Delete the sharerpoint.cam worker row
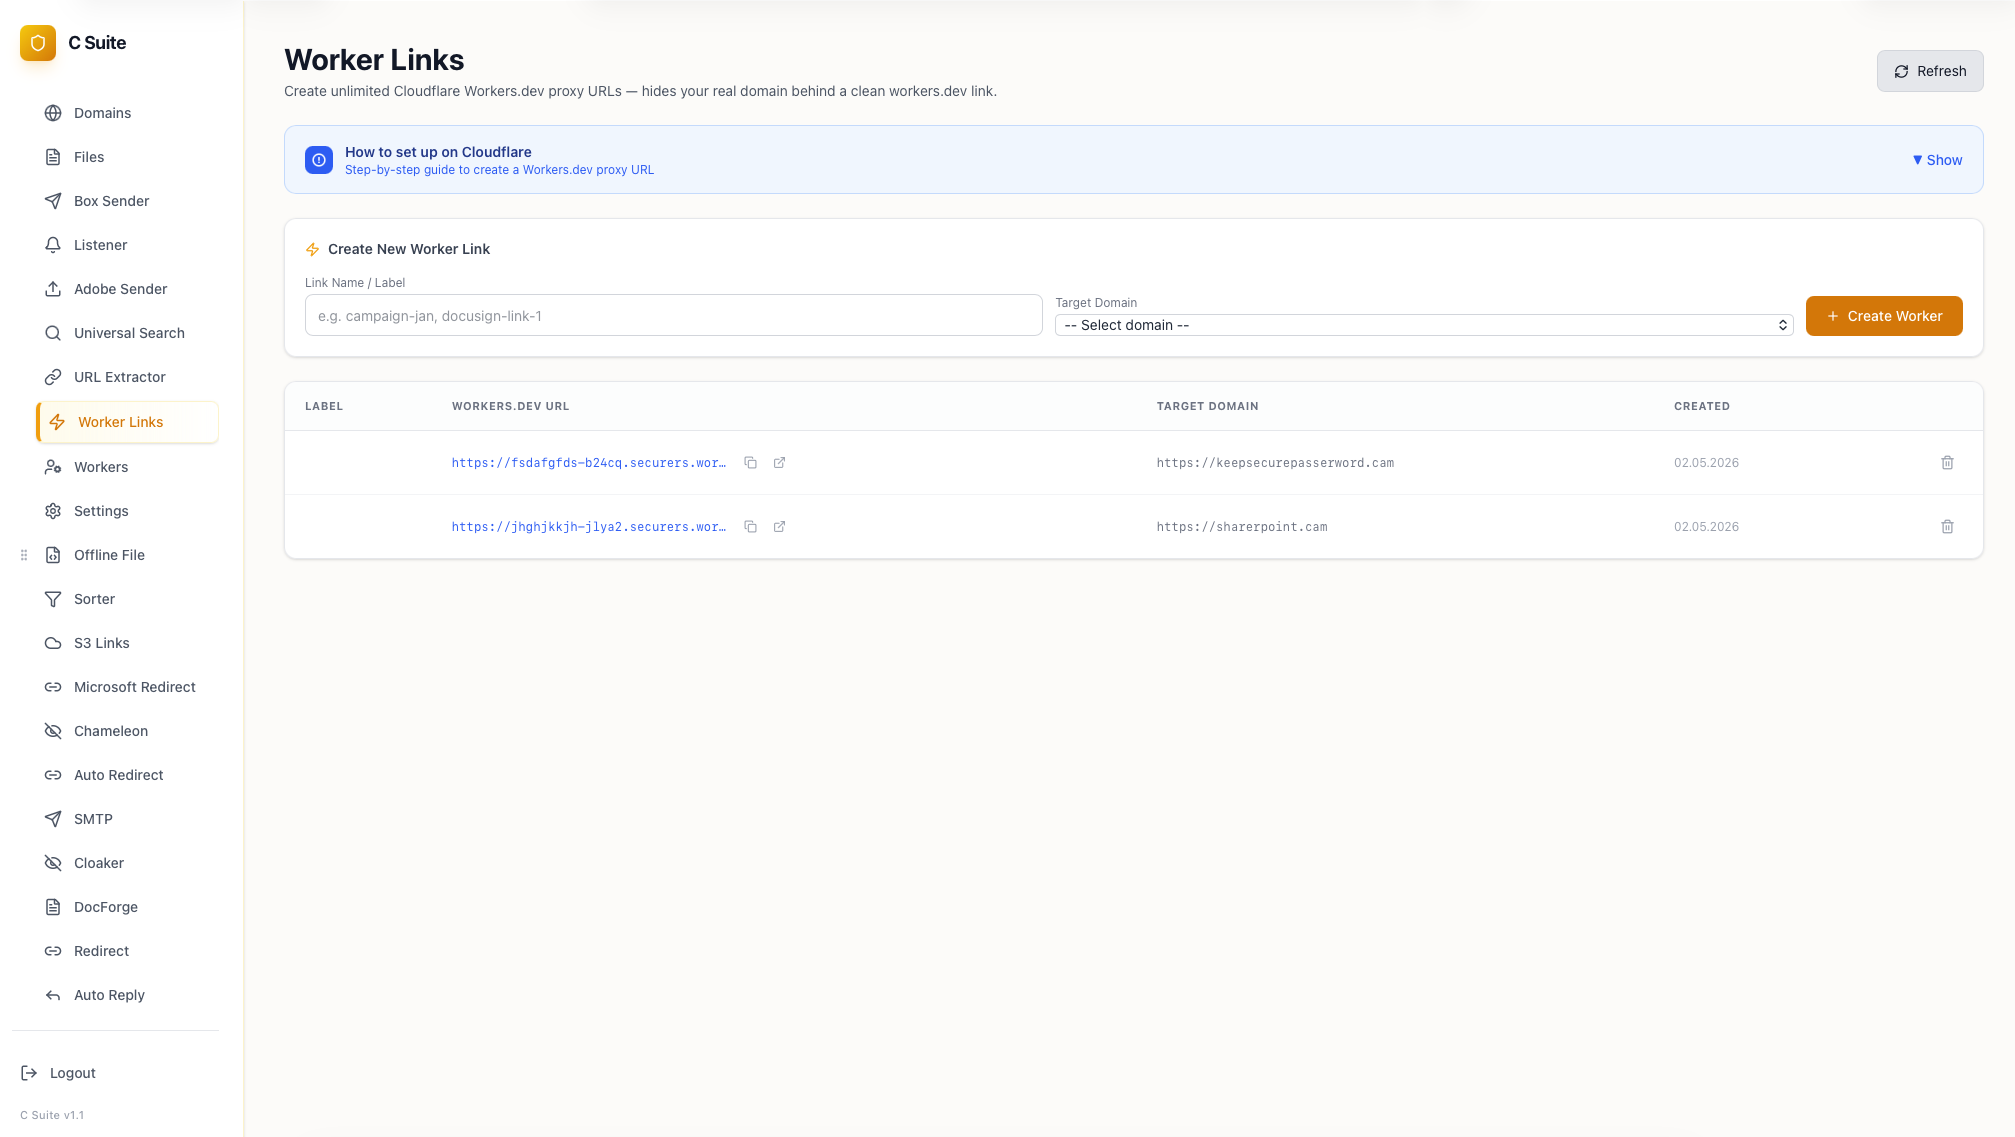Viewport: 2015px width, 1137px height. click(x=1947, y=527)
